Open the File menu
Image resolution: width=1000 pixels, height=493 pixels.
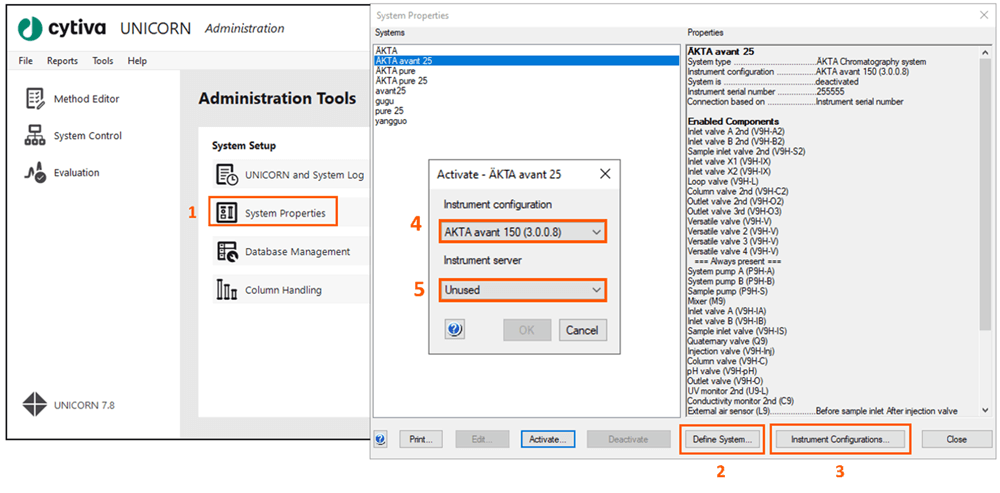26,61
